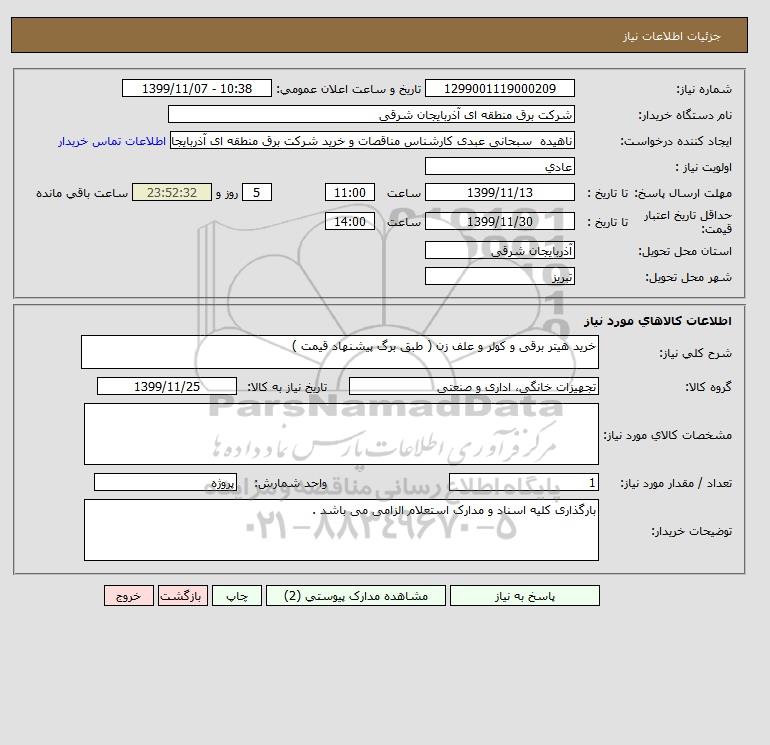Screen dimensions: 770x745
Task: Click the واحد شمارش label
Action: pyautogui.click(x=290, y=483)
